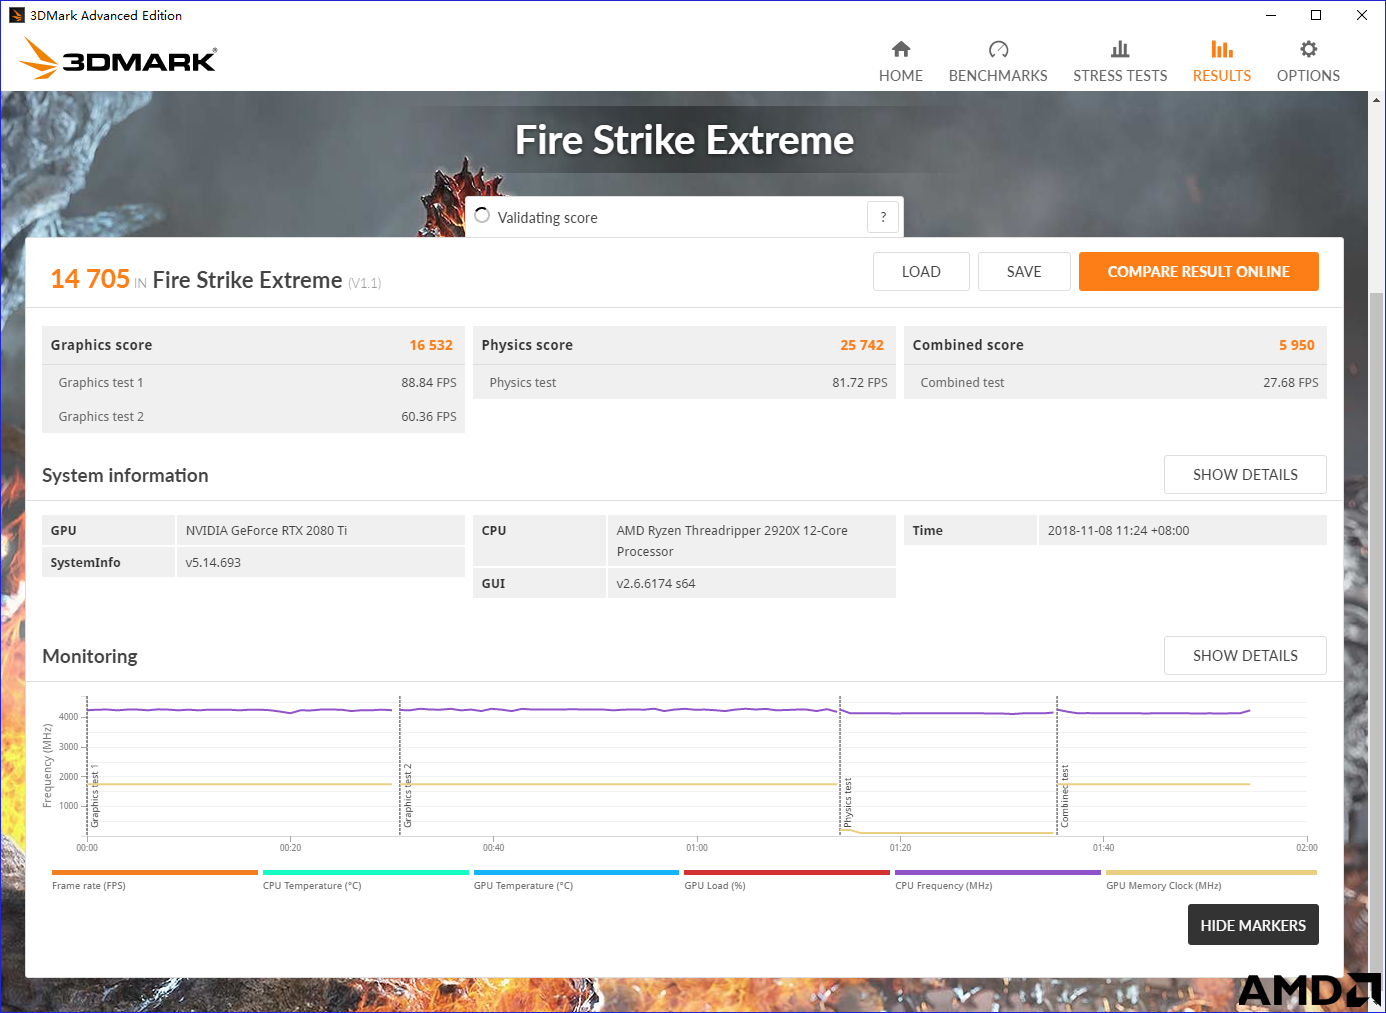Click the time value 2018-11-08 11:24
Viewport: 1386px width, 1013px height.
point(1119,531)
